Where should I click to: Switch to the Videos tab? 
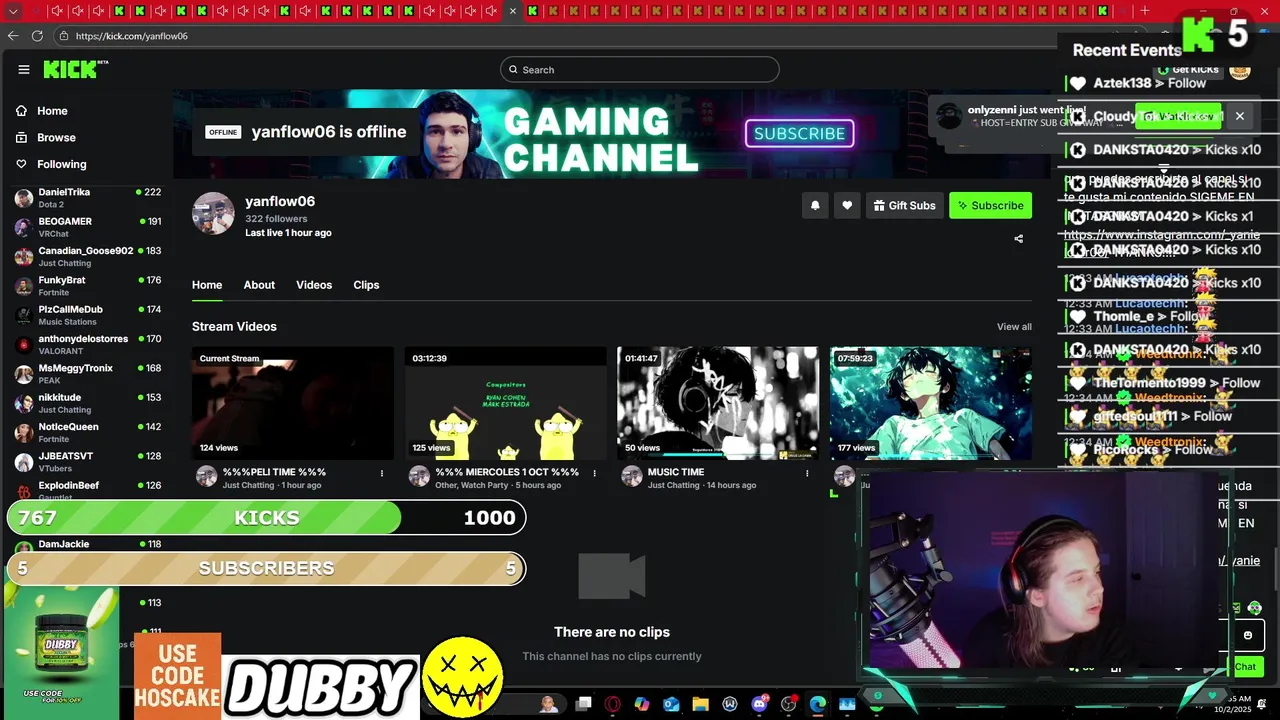[x=314, y=285]
